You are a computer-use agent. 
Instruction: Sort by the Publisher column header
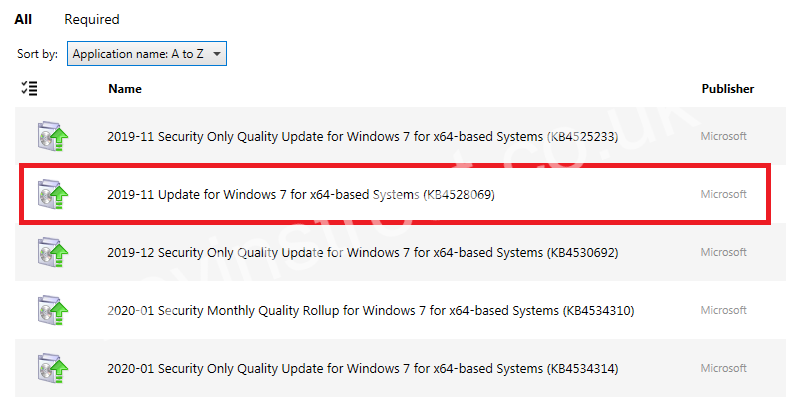(727, 89)
